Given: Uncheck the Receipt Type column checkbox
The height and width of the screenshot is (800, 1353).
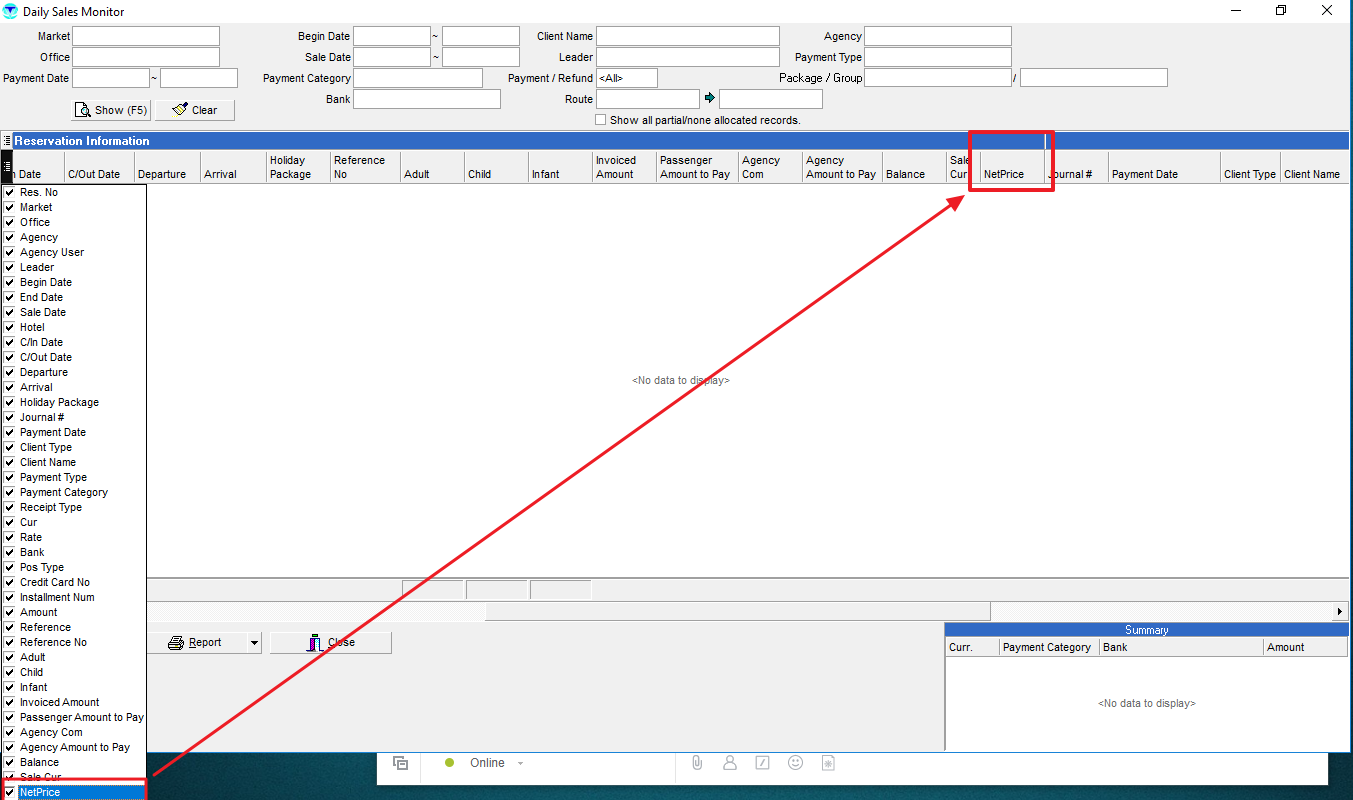Looking at the screenshot, I should 9,507.
